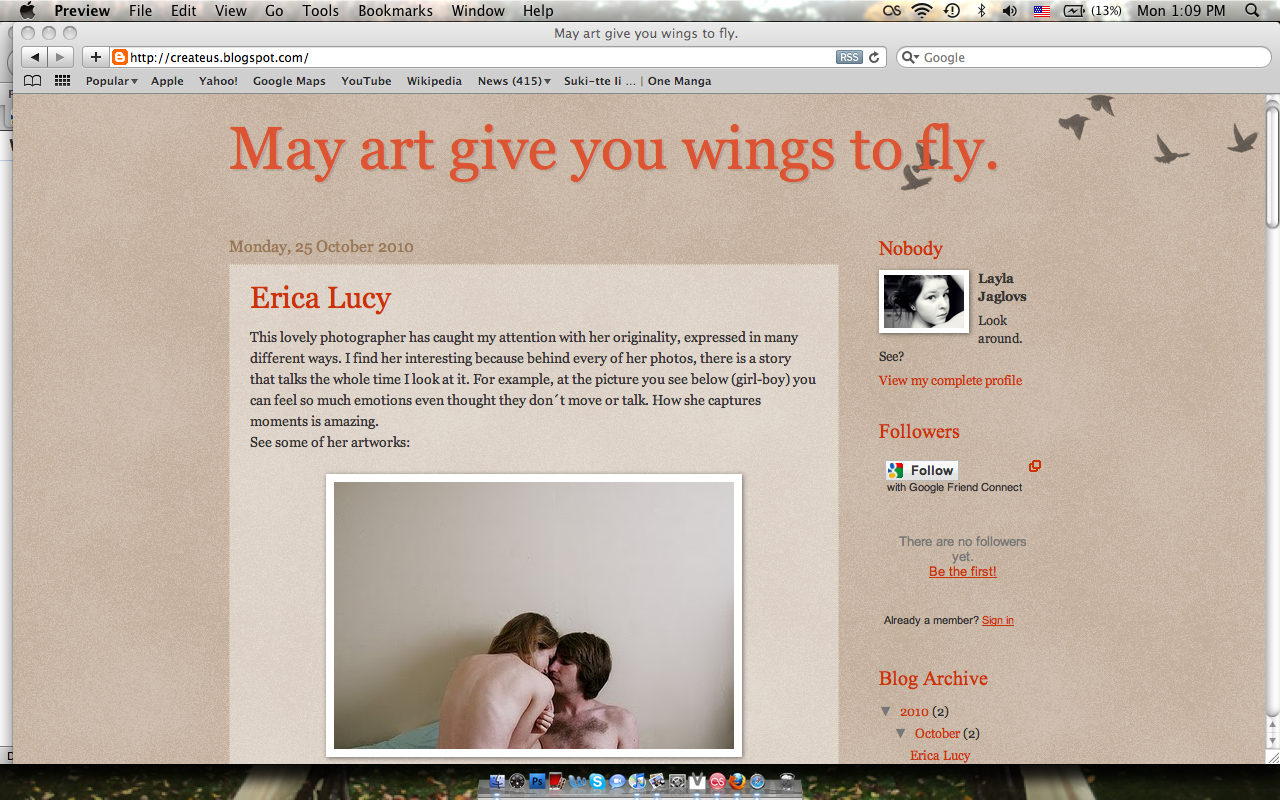1280x800 pixels.
Task: Add bookmark with the plus button
Action: [96, 57]
